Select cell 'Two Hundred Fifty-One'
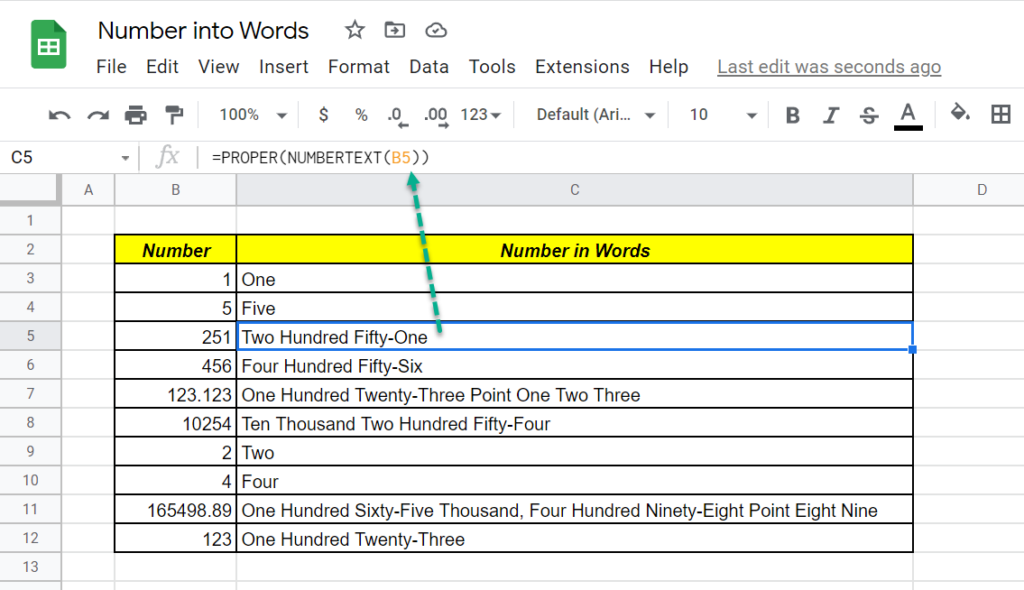This screenshot has height=590, width=1024. pyautogui.click(x=575, y=336)
